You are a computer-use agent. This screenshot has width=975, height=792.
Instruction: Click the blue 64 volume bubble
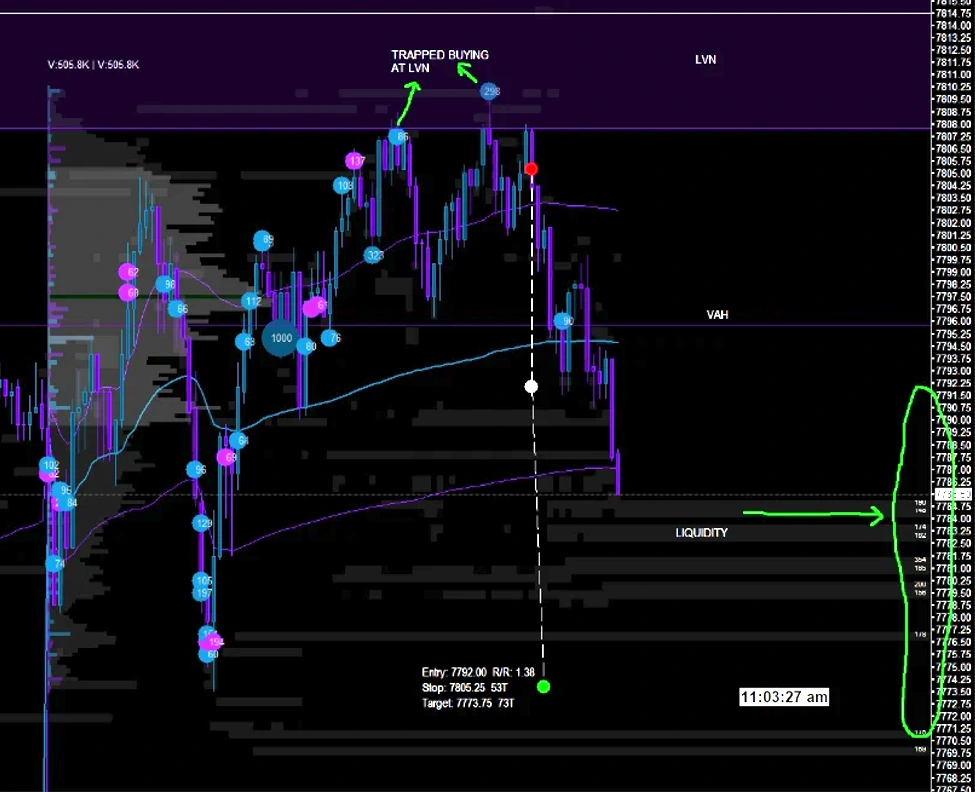(239, 441)
